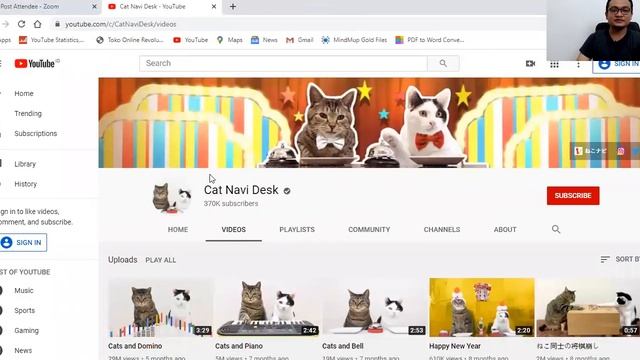Open the Maps bookmark
The height and width of the screenshot is (360, 640).
click(229, 40)
